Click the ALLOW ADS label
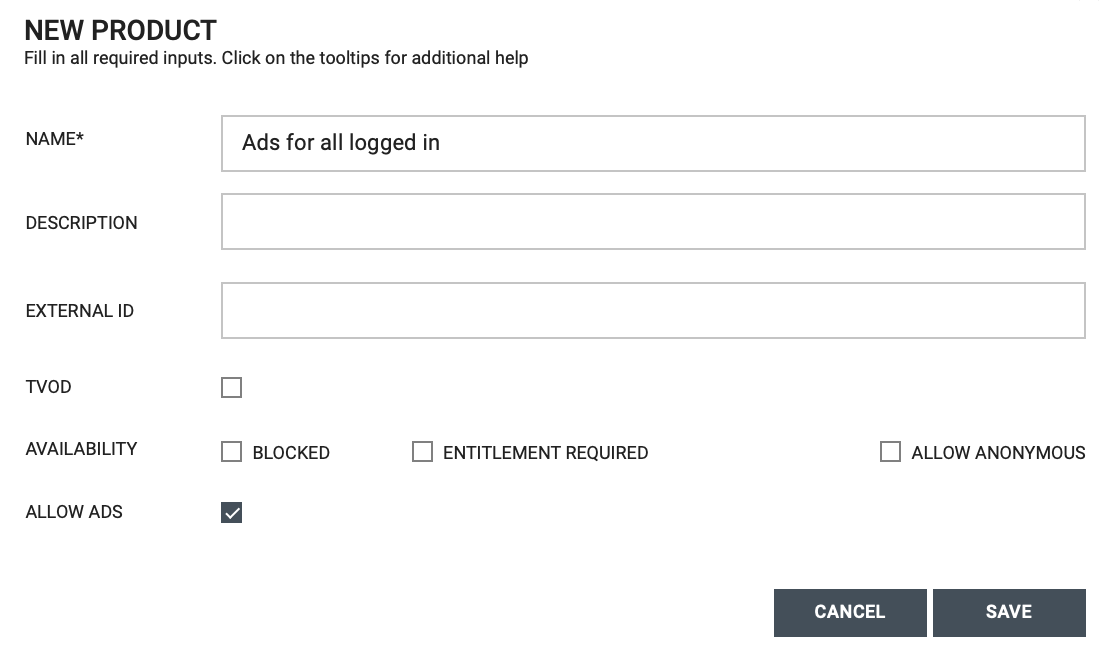Screen dimensions: 1114x656 pyautogui.click(x=74, y=512)
